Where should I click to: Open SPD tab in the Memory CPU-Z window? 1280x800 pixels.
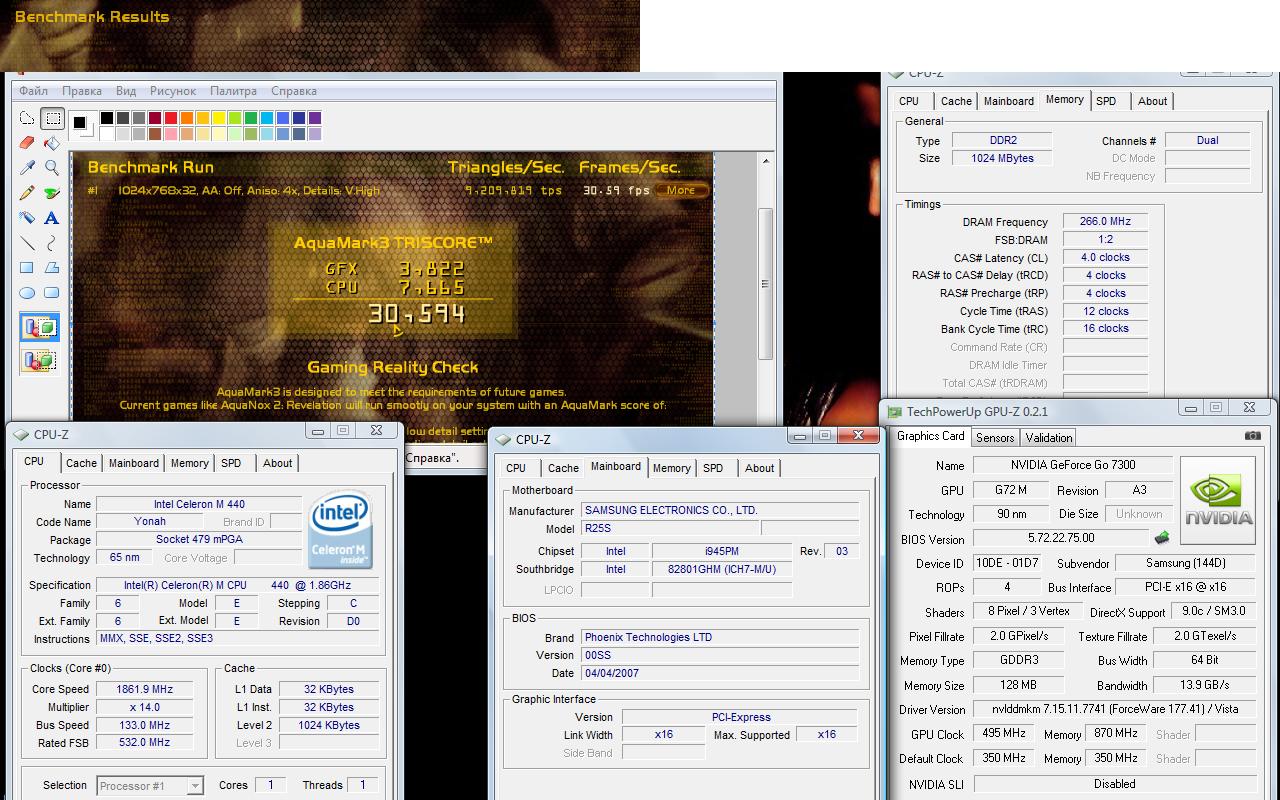(1106, 101)
